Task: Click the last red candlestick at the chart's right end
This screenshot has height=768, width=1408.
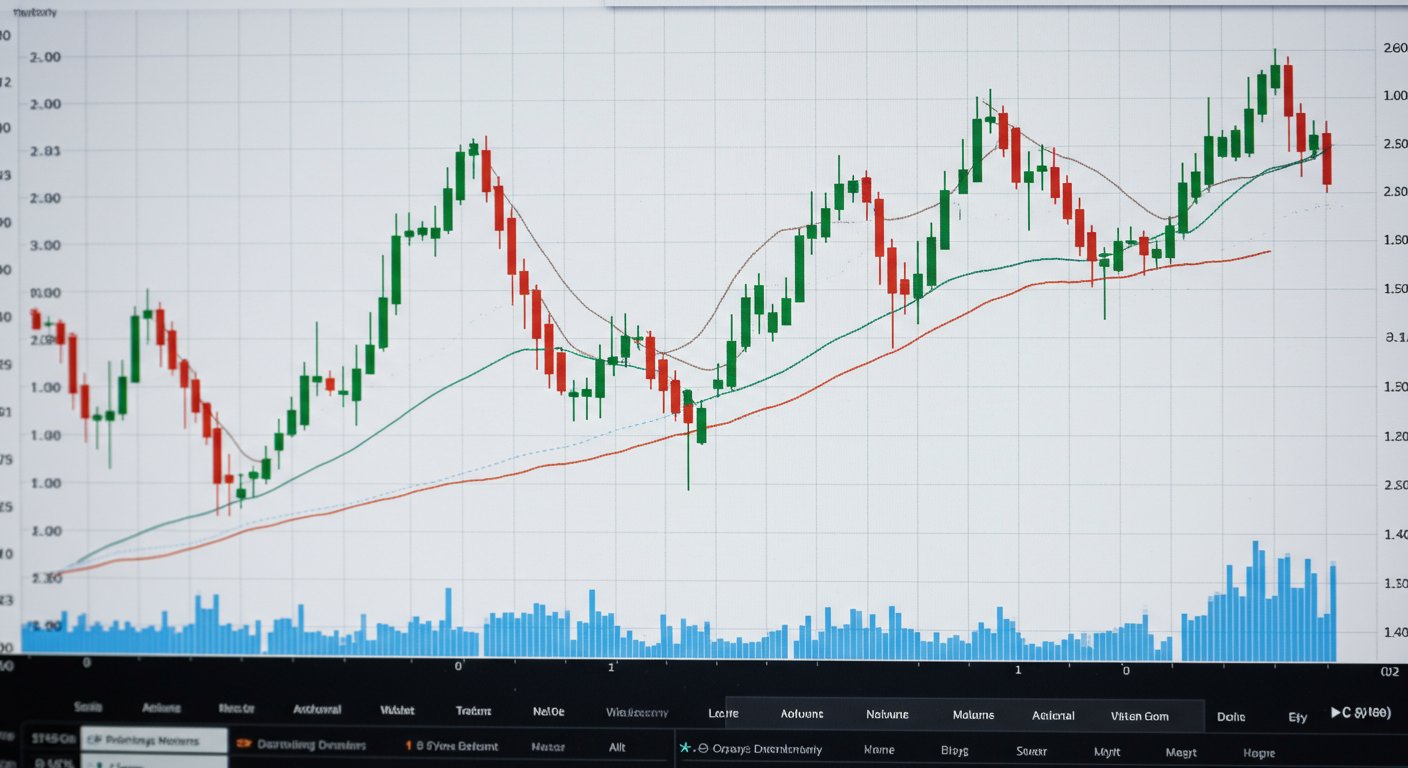Action: click(x=1327, y=158)
